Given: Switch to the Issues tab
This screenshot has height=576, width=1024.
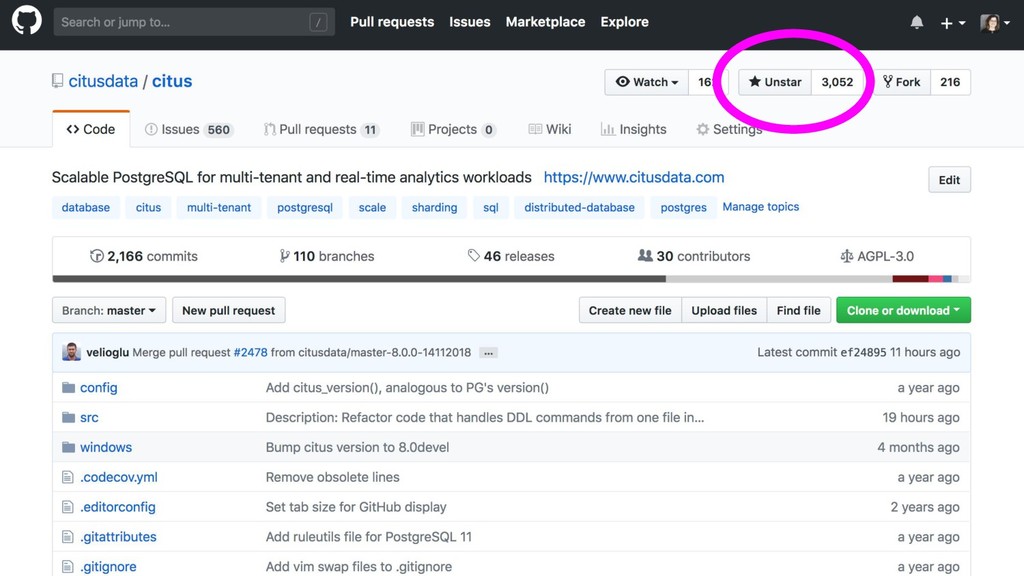Looking at the screenshot, I should pyautogui.click(x=188, y=129).
